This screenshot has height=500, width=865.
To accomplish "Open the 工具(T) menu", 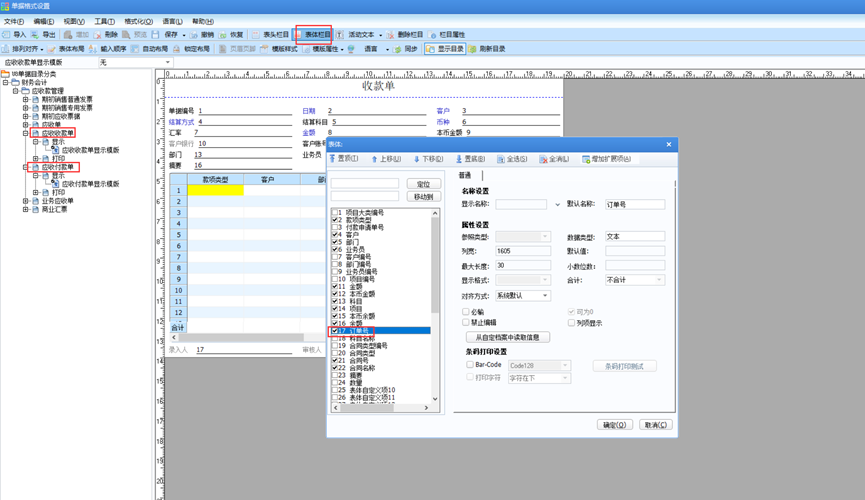I will point(104,22).
